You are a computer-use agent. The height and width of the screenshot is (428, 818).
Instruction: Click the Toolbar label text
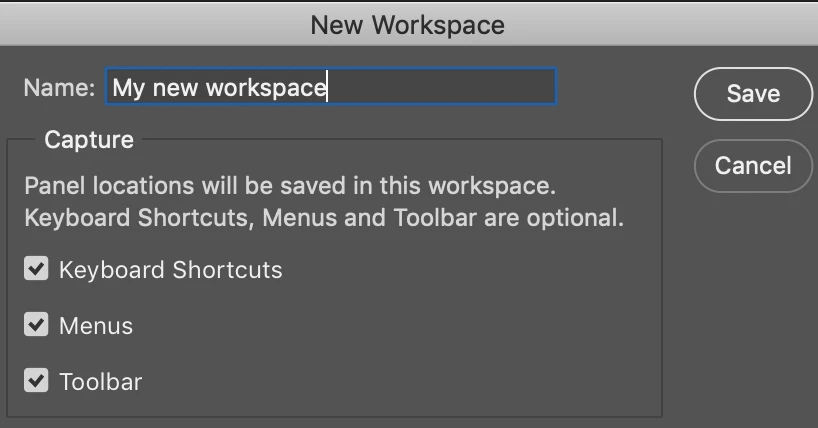click(x=101, y=382)
